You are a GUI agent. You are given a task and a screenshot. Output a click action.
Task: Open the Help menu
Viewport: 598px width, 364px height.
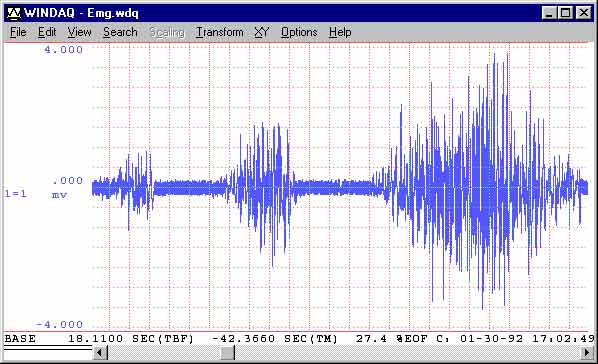pos(340,32)
